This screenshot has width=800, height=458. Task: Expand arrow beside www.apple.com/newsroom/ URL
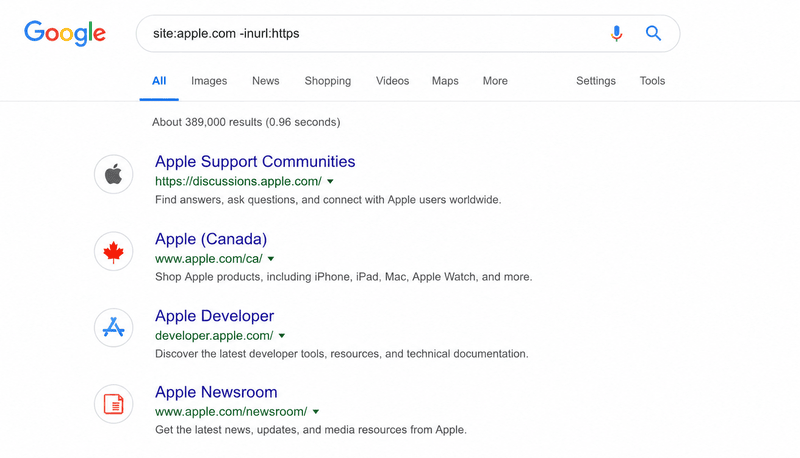(x=316, y=412)
